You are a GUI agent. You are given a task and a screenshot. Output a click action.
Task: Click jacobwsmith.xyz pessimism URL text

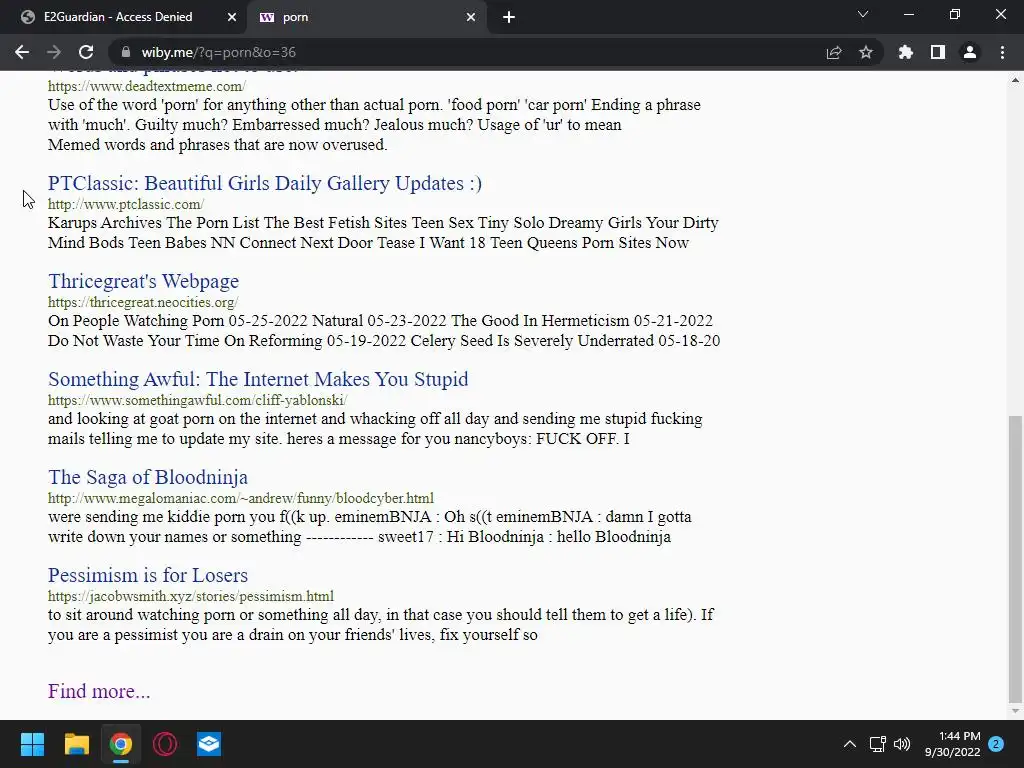pyautogui.click(x=191, y=596)
